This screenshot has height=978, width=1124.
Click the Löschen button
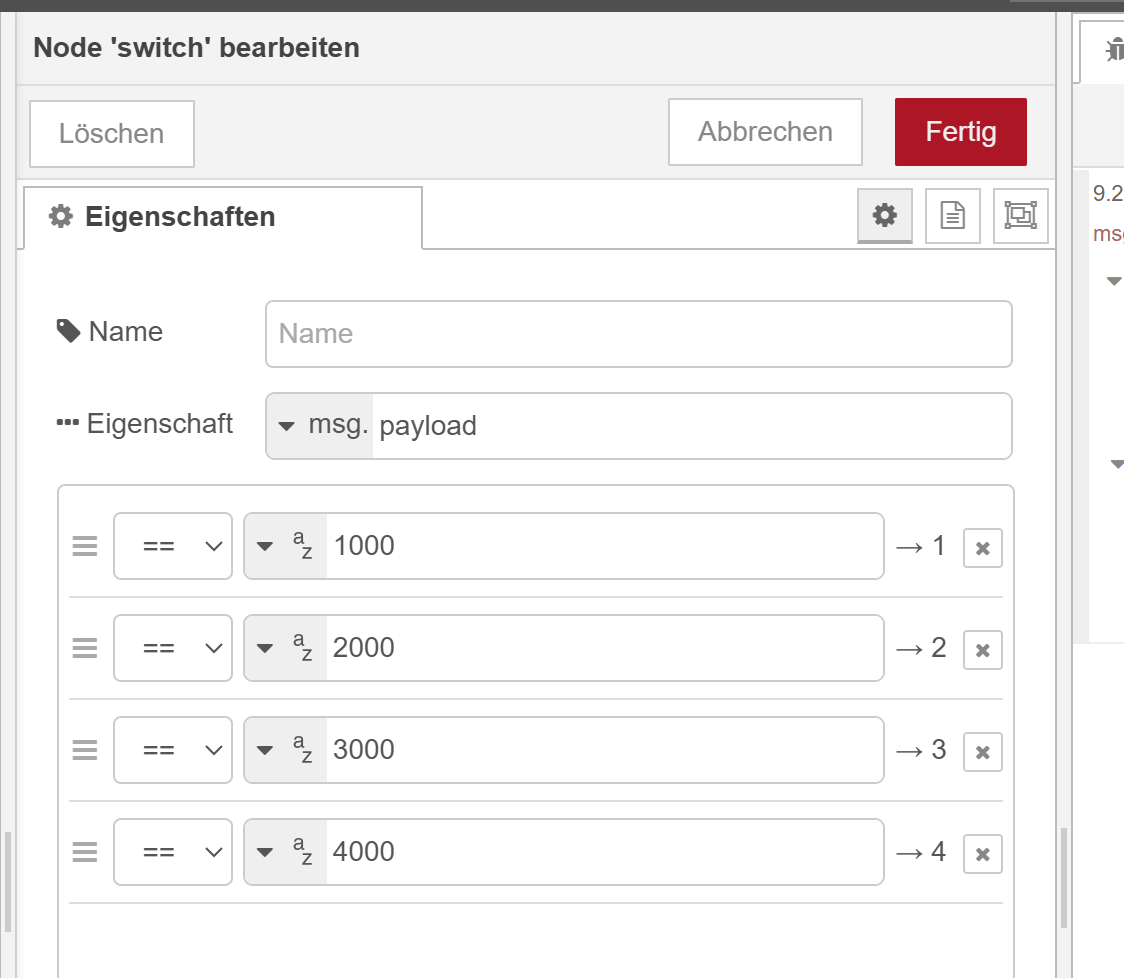[x=111, y=134]
